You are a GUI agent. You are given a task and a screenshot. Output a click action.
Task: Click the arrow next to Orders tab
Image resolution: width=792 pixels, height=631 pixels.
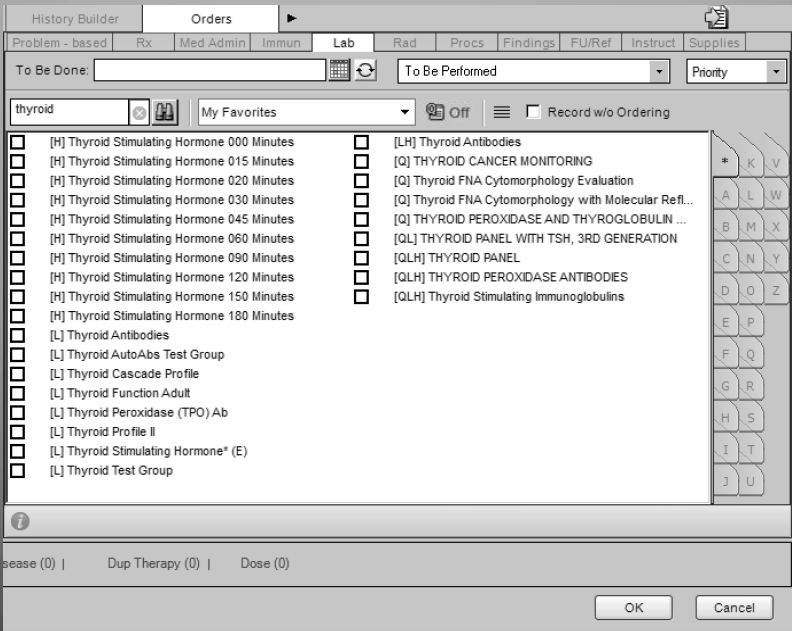(x=292, y=17)
